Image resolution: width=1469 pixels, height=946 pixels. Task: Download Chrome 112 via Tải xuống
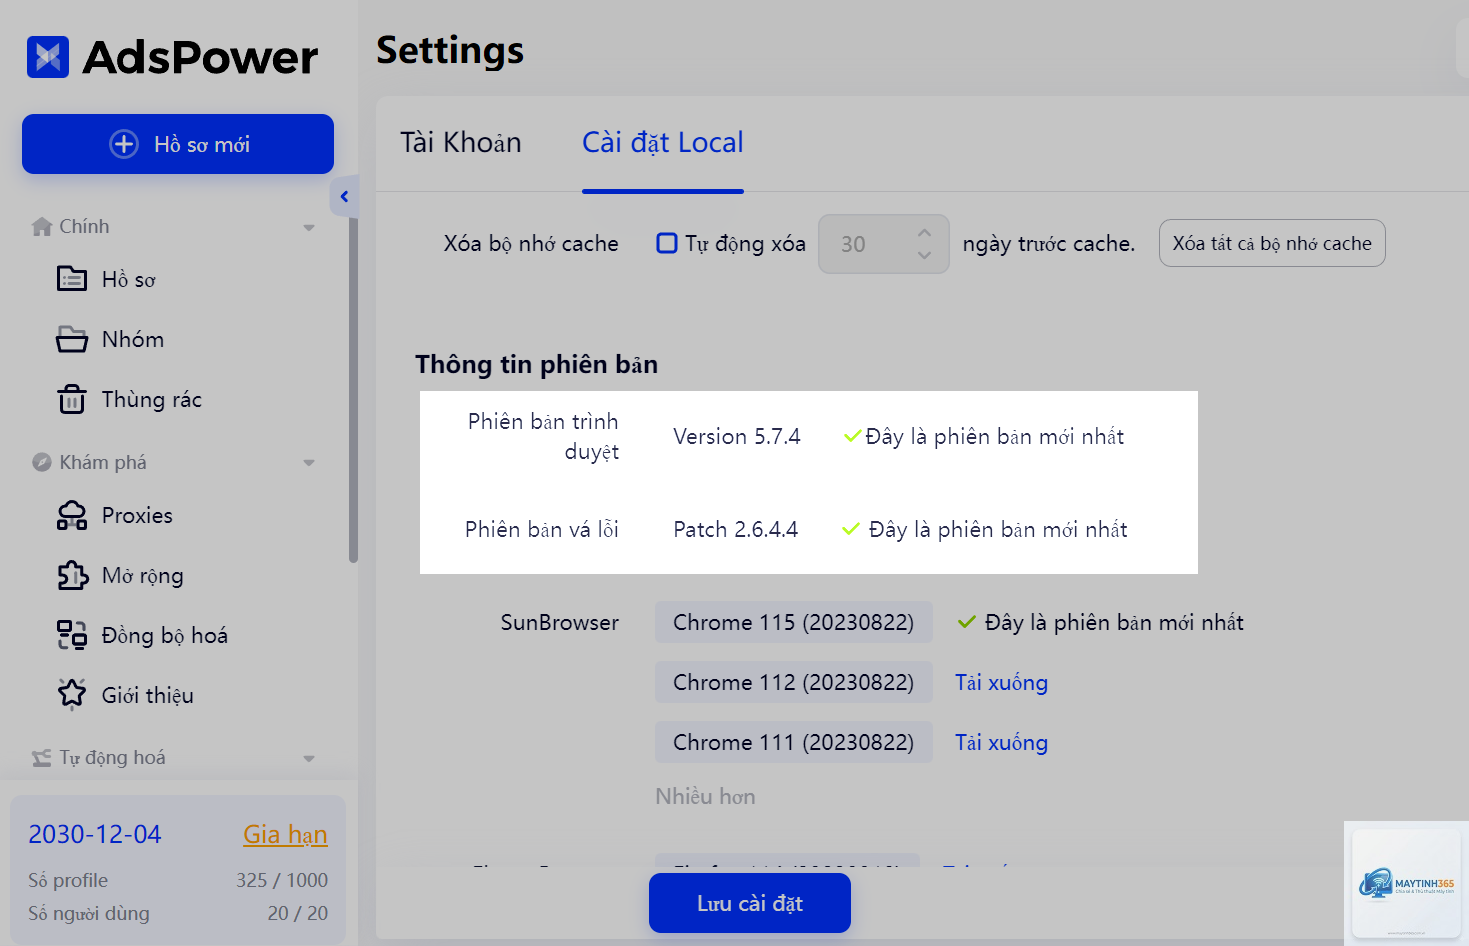[1001, 683]
